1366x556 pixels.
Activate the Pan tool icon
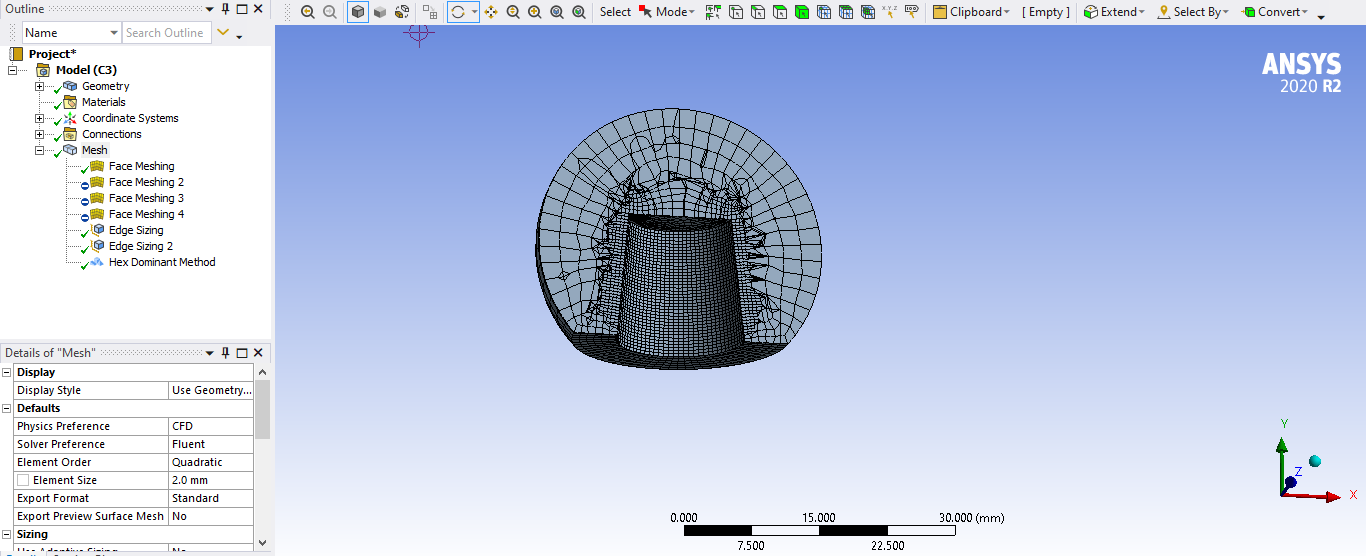(x=491, y=12)
